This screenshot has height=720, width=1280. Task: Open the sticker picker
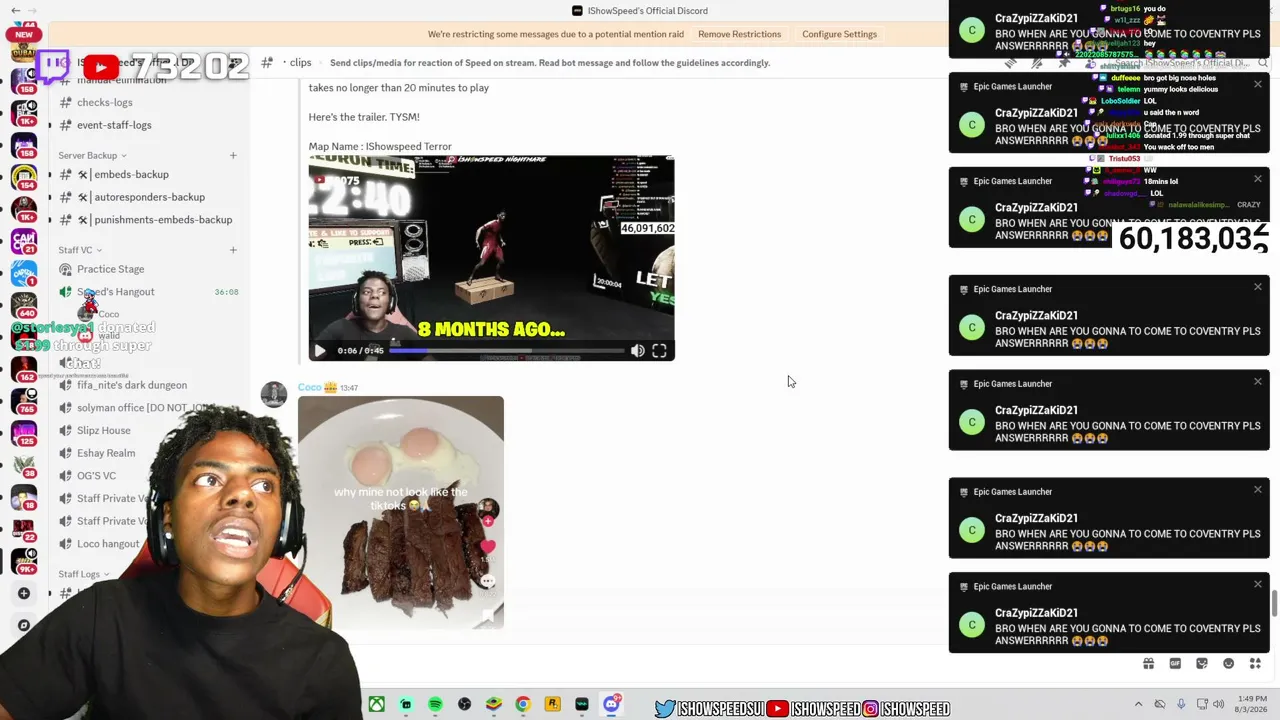point(1202,664)
